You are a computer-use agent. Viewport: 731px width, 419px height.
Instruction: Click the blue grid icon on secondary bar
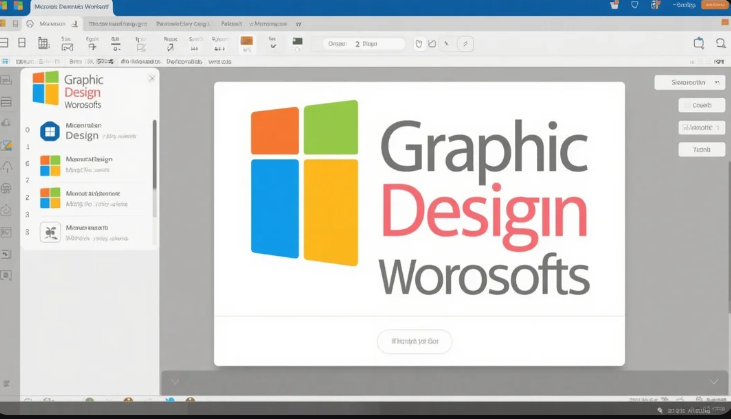point(5,62)
